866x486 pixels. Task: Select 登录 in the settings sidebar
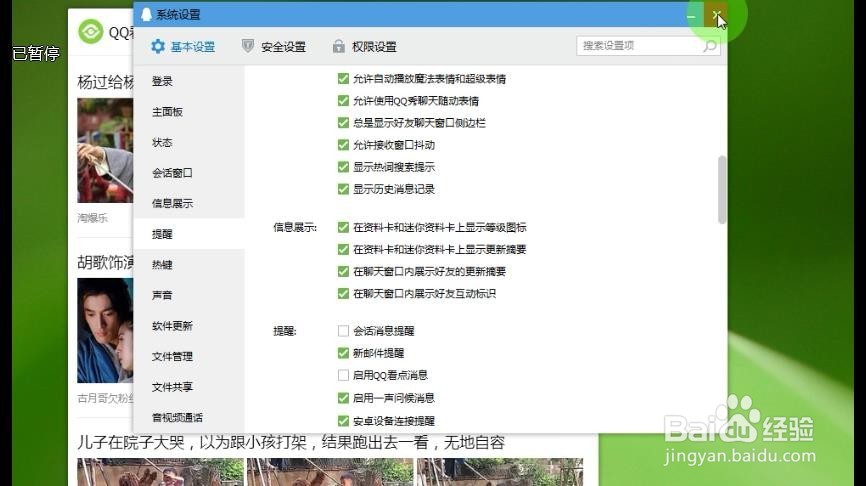(x=189, y=81)
